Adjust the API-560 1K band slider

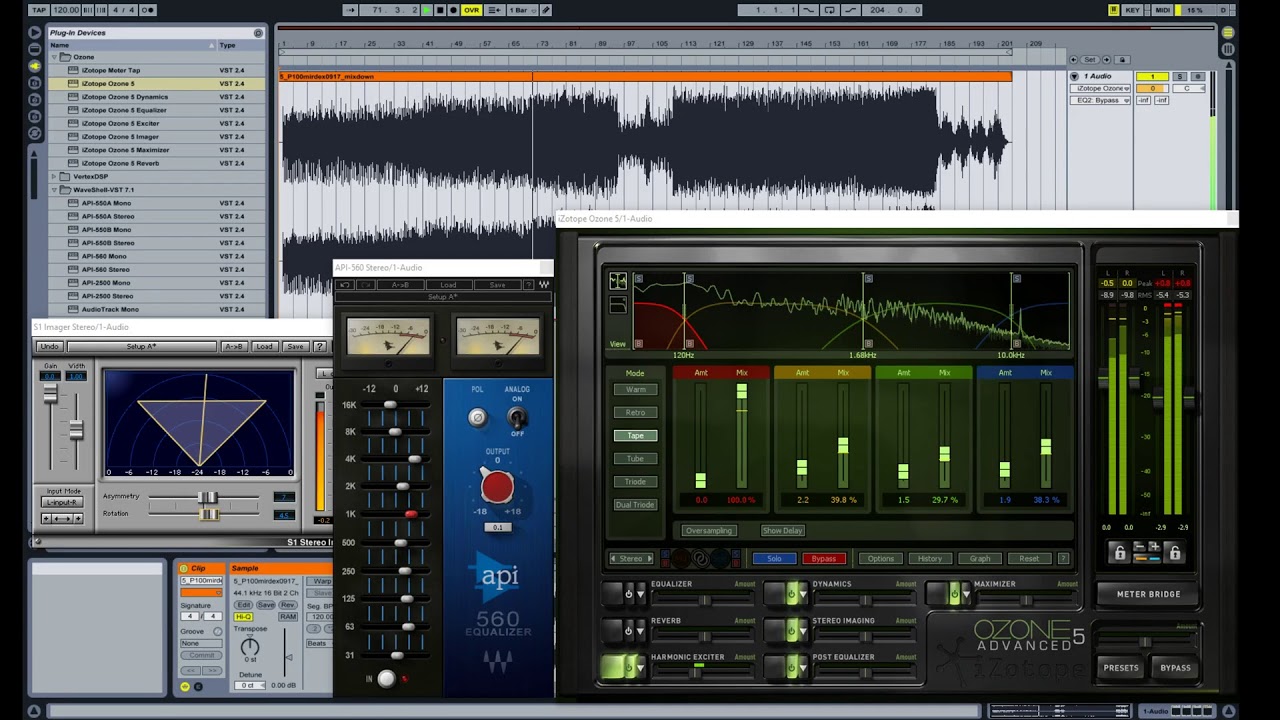(410, 514)
